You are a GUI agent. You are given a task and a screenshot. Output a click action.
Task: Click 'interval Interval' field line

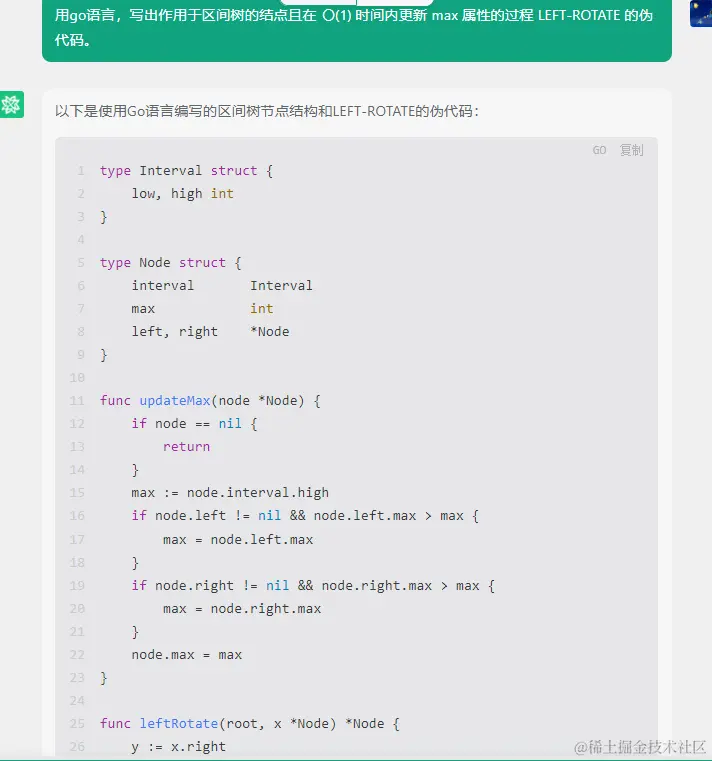coord(222,285)
